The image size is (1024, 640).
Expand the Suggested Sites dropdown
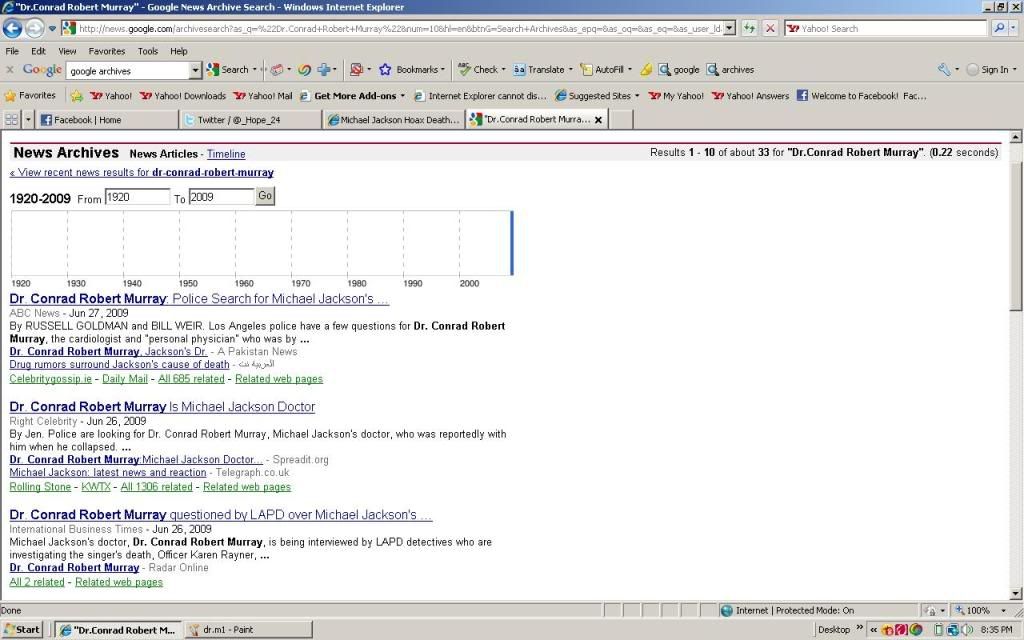click(637, 96)
